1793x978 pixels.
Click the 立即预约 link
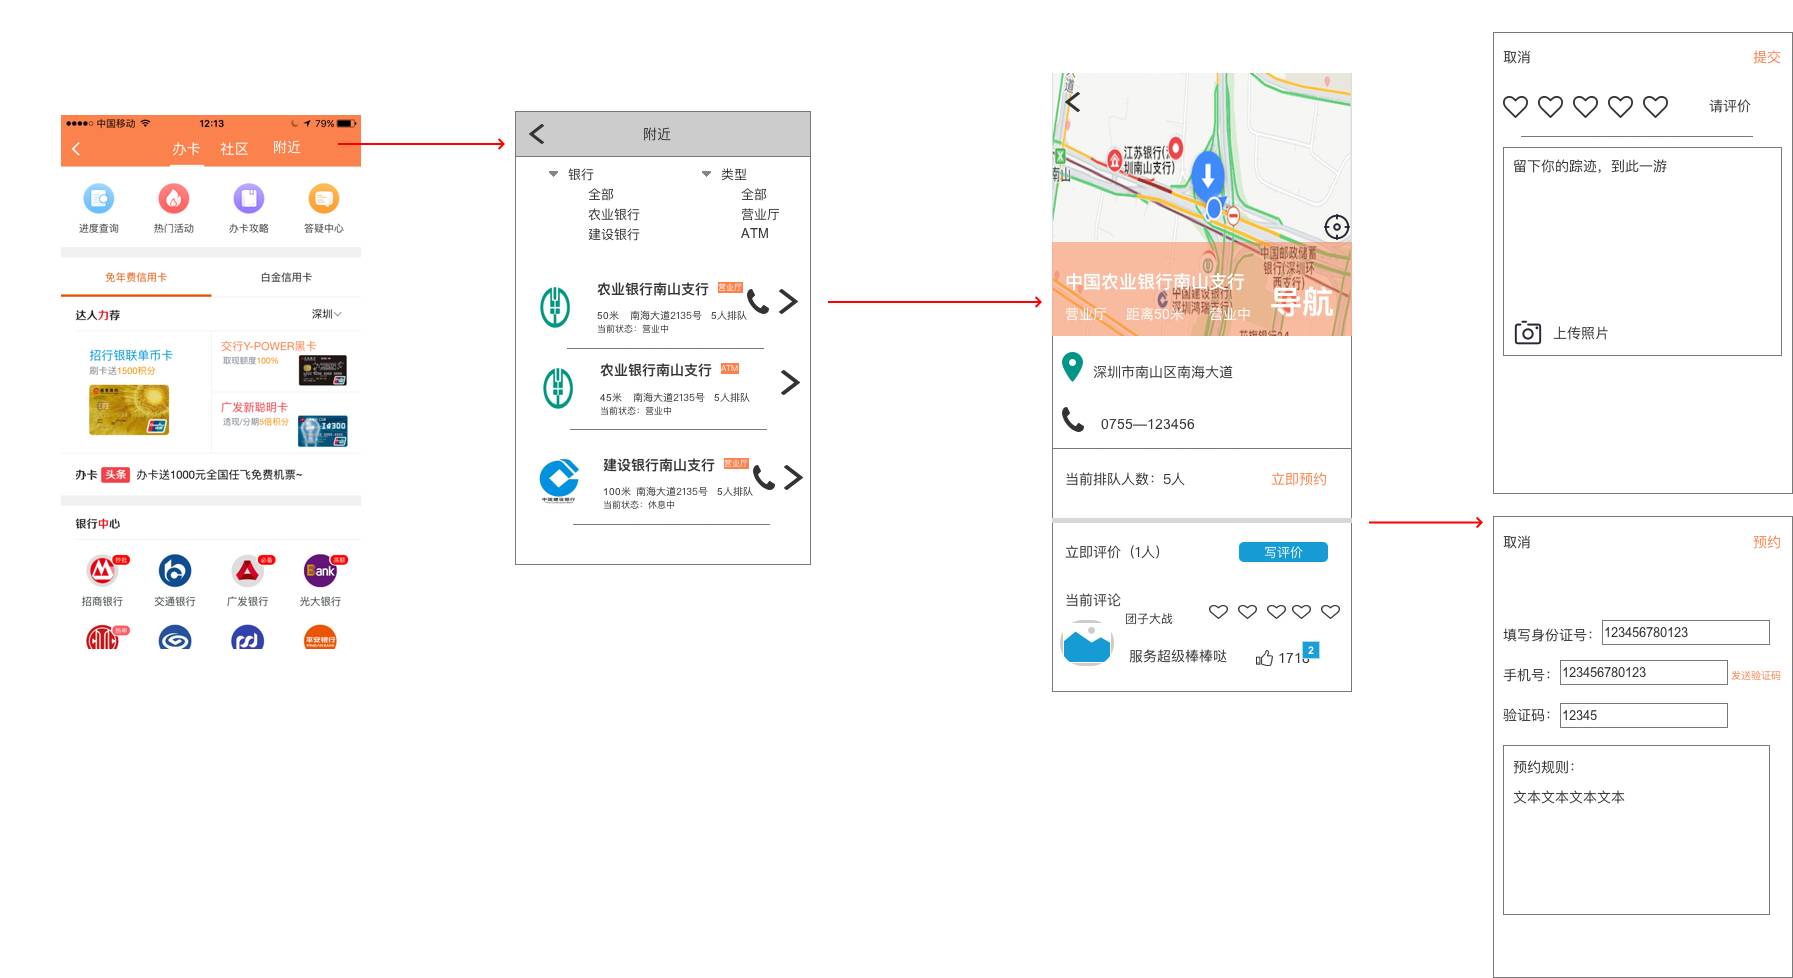1299,479
